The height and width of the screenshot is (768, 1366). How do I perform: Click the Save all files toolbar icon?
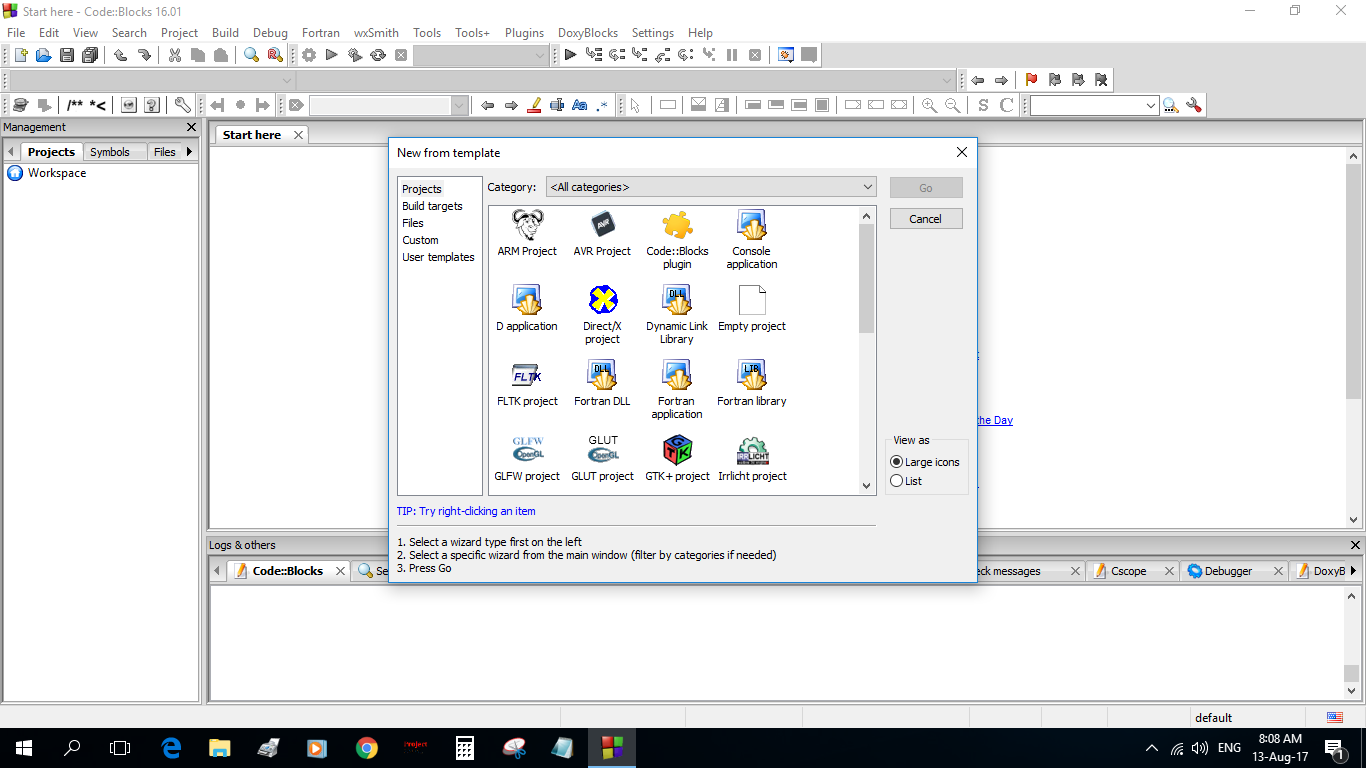[90, 55]
